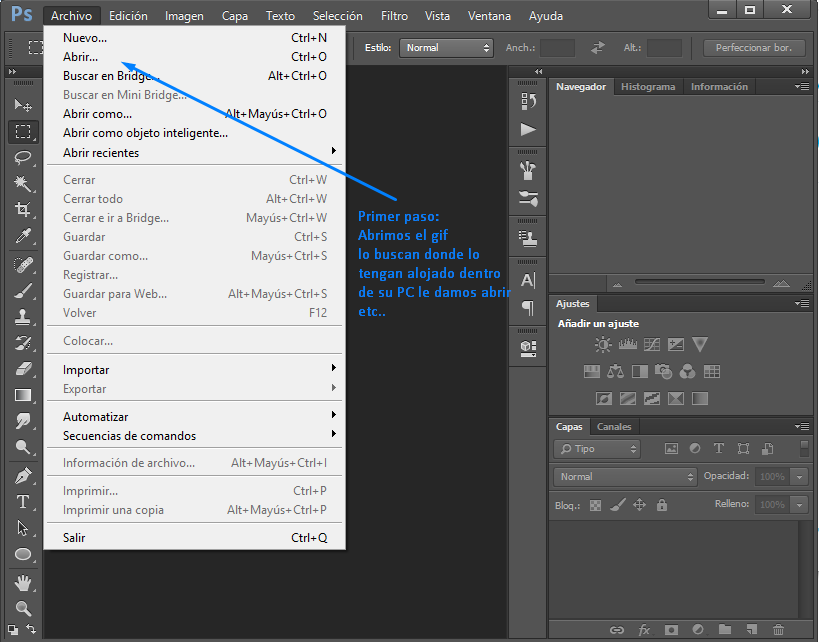This screenshot has width=819, height=642.
Task: Open the Actions panel play icon
Action: 528,129
